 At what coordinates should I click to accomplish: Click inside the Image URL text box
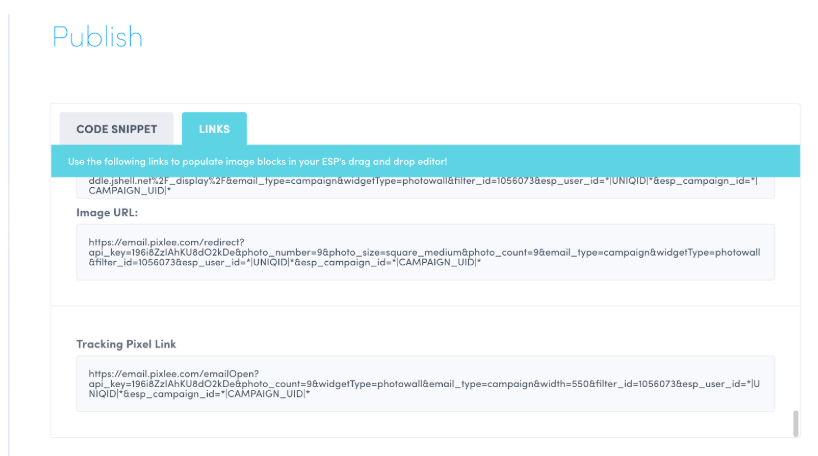425,252
